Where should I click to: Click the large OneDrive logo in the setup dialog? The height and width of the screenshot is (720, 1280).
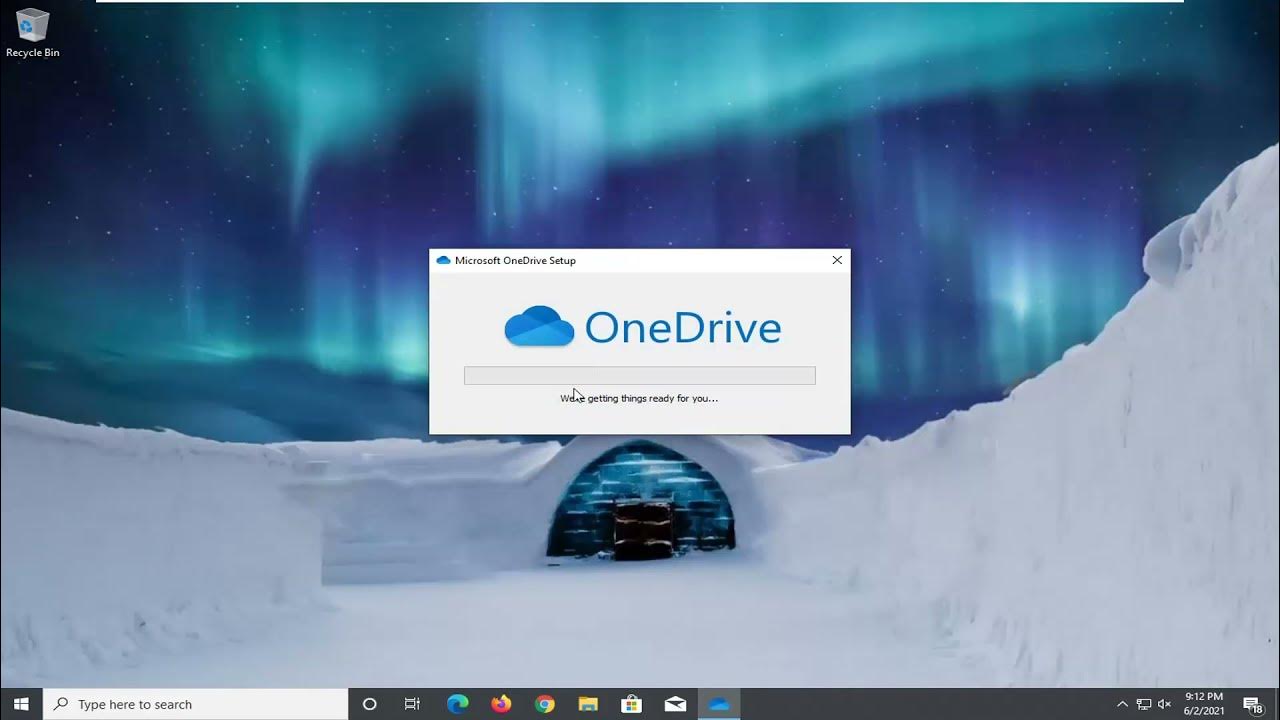coord(642,327)
